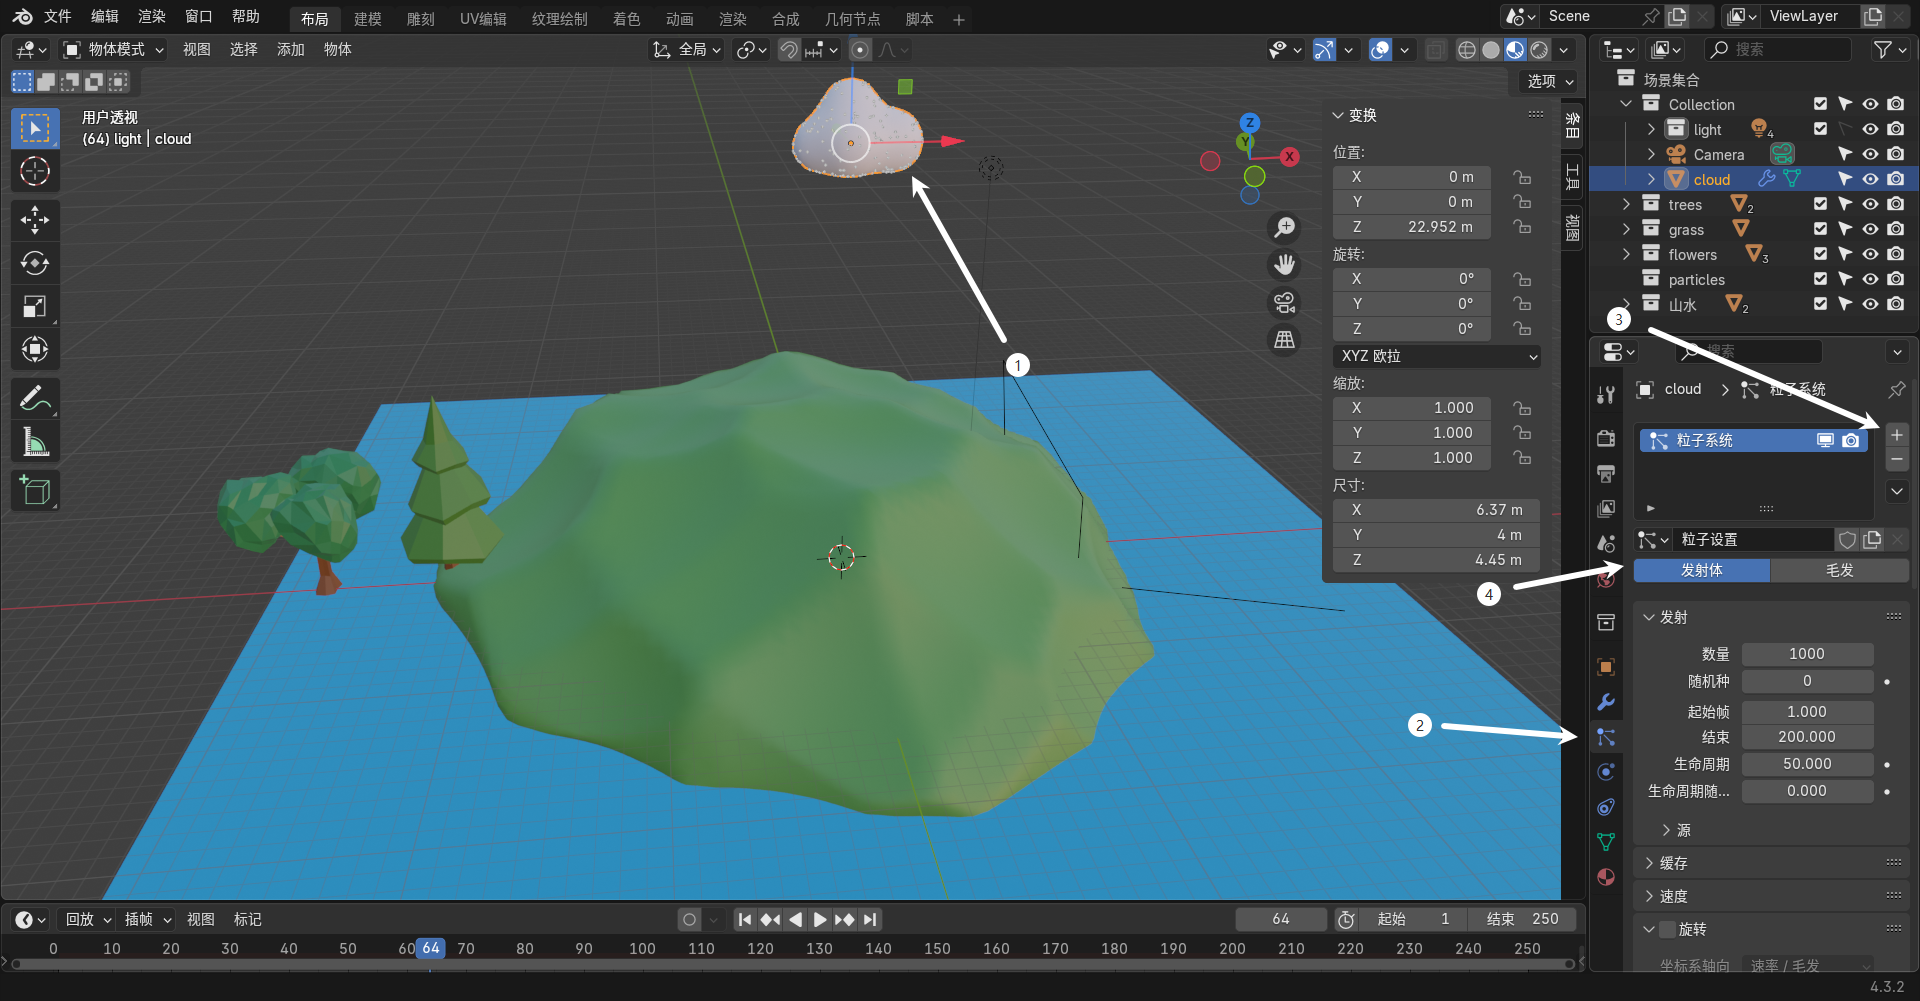Screen dimensions: 1920x1001
Task: Select the Scale tool in left toolbar
Action: coord(35,306)
